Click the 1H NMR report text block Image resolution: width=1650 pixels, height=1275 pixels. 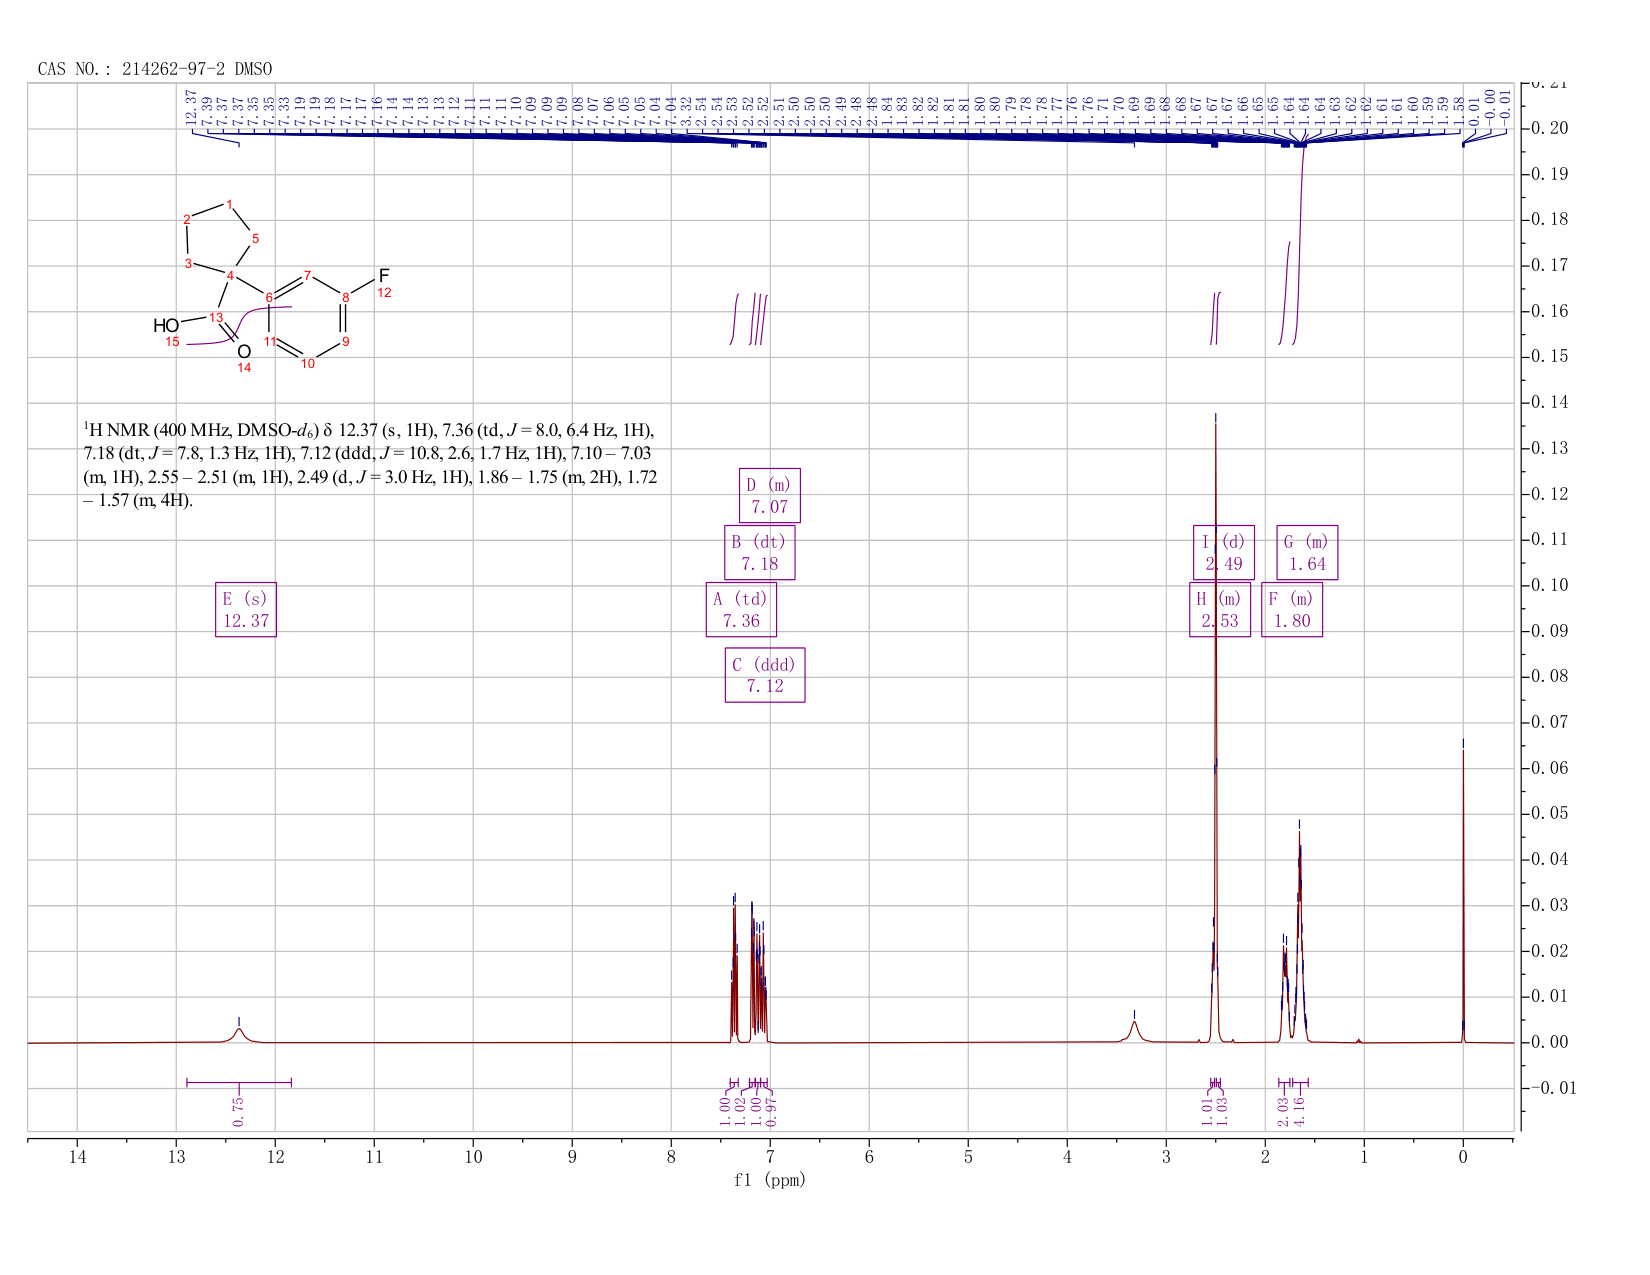click(370, 465)
